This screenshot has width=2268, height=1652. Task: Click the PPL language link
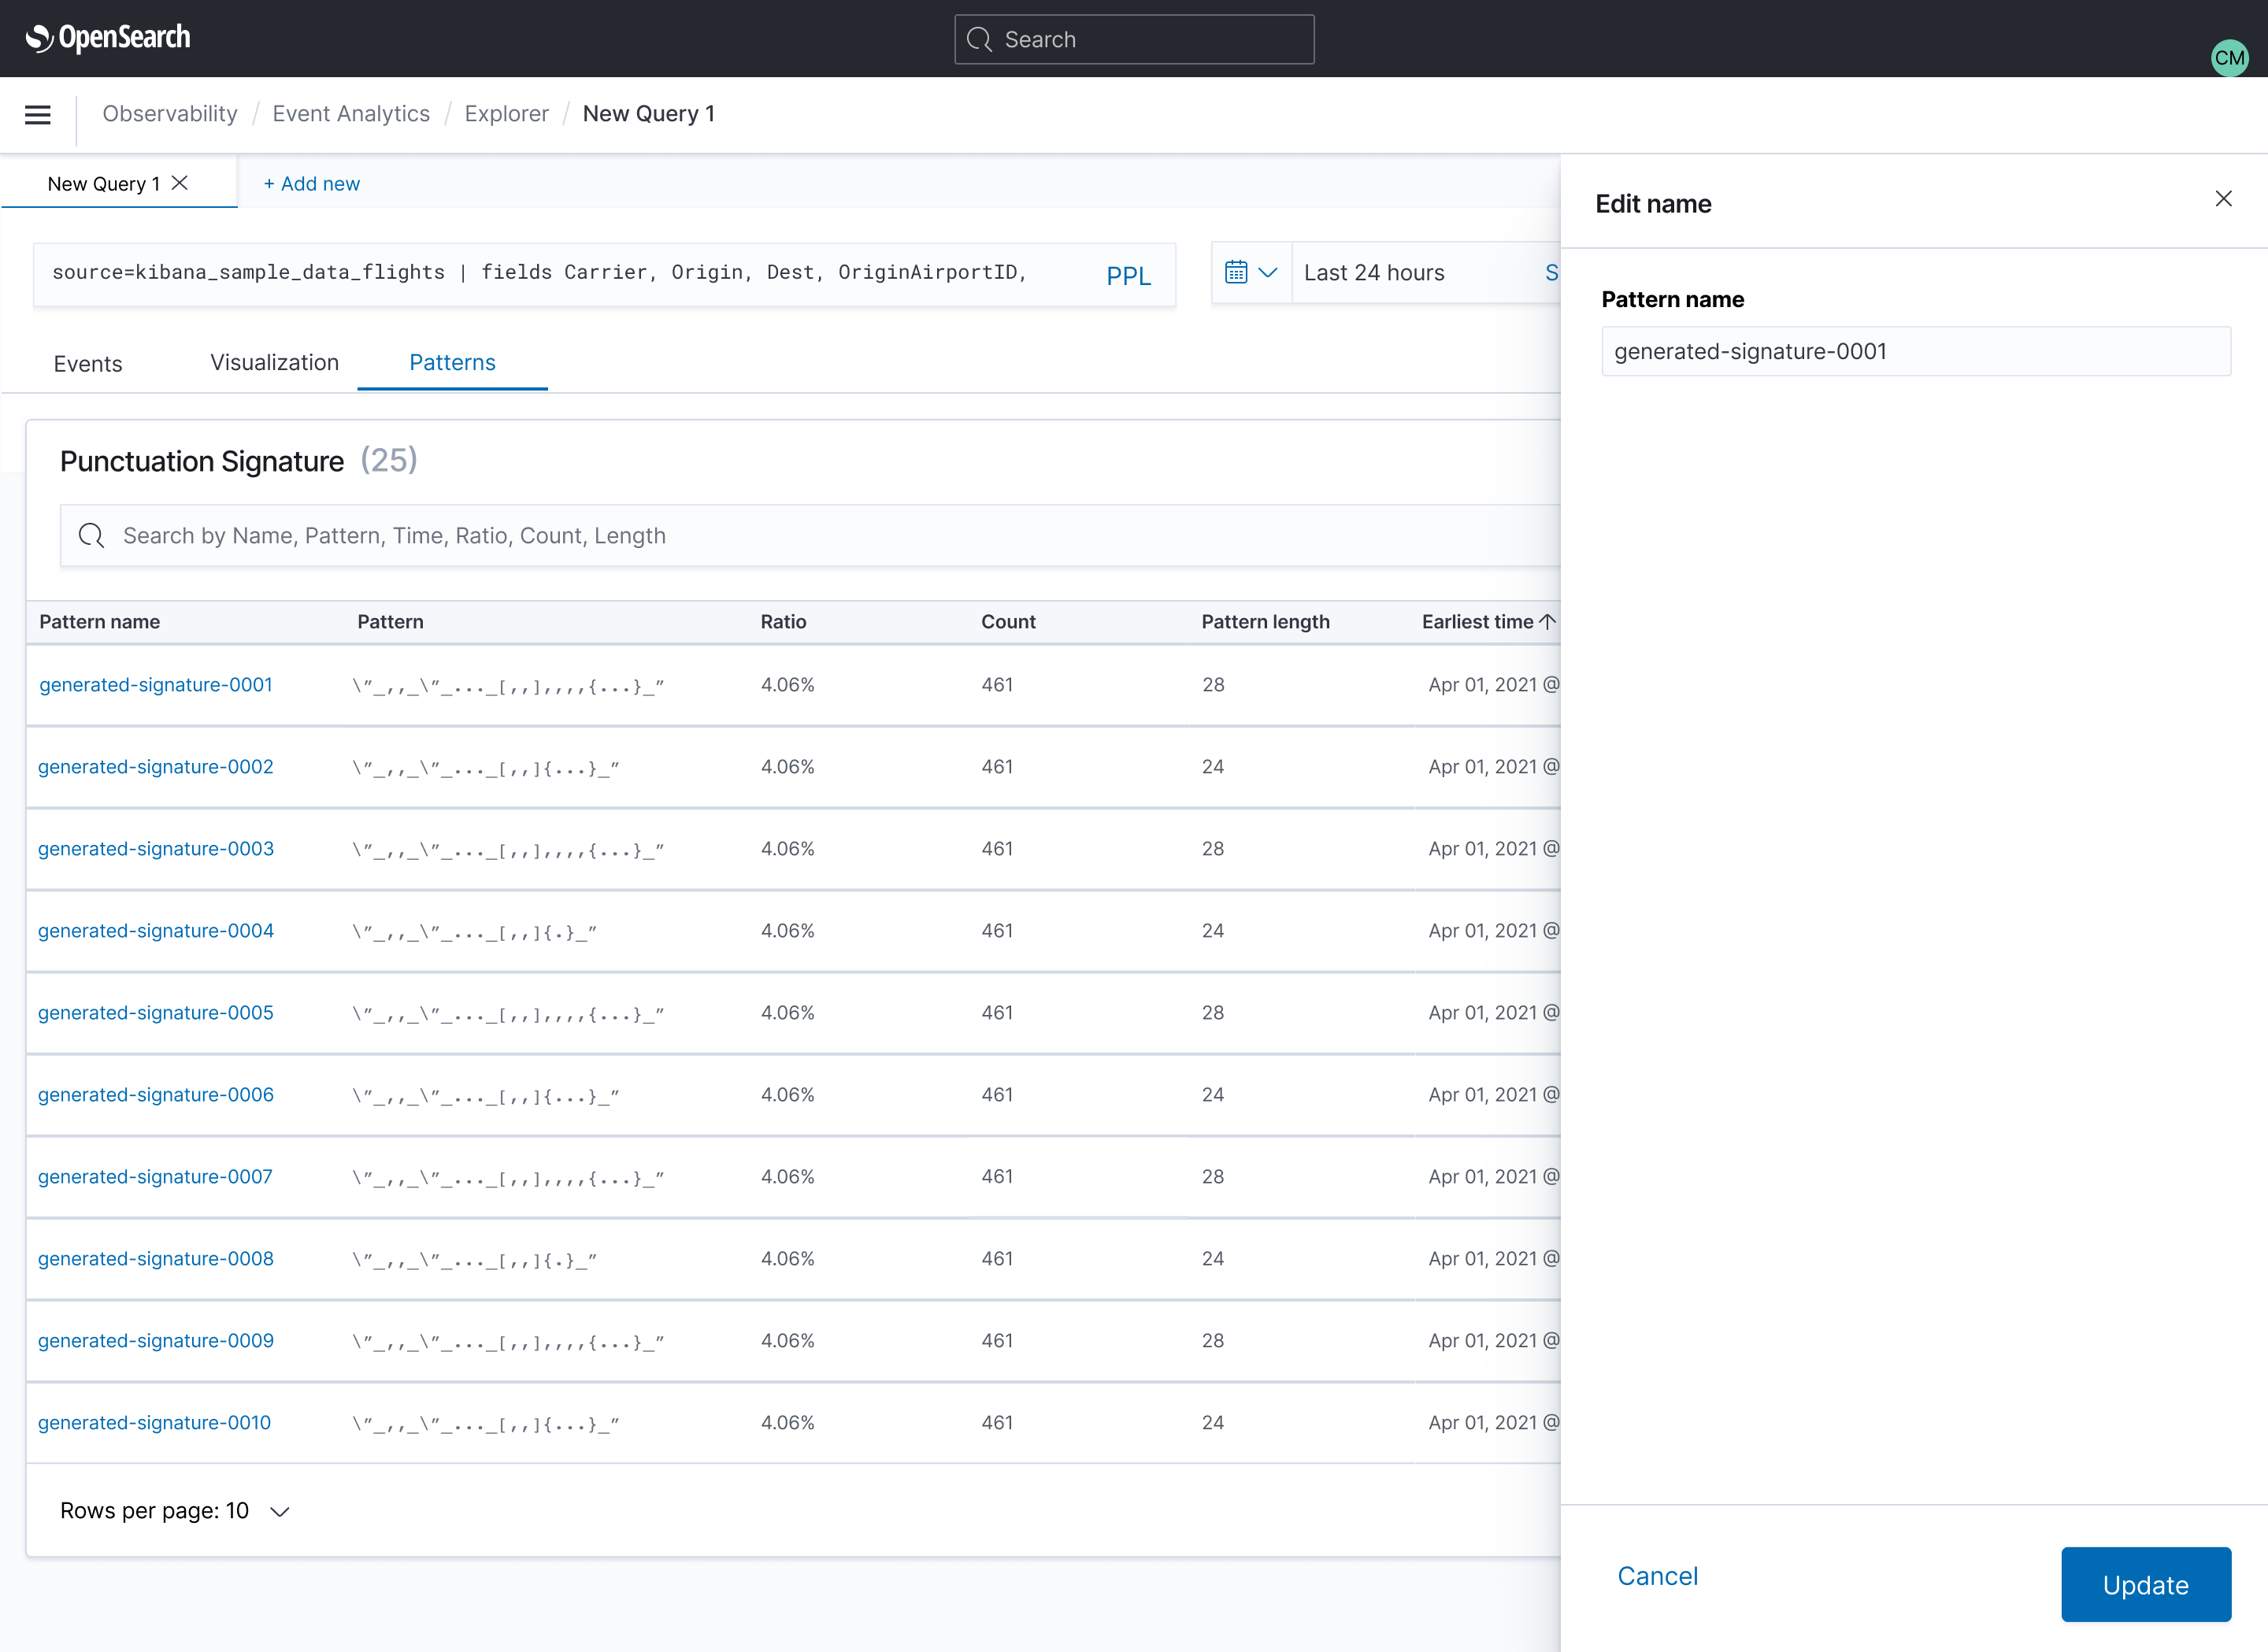click(1128, 275)
